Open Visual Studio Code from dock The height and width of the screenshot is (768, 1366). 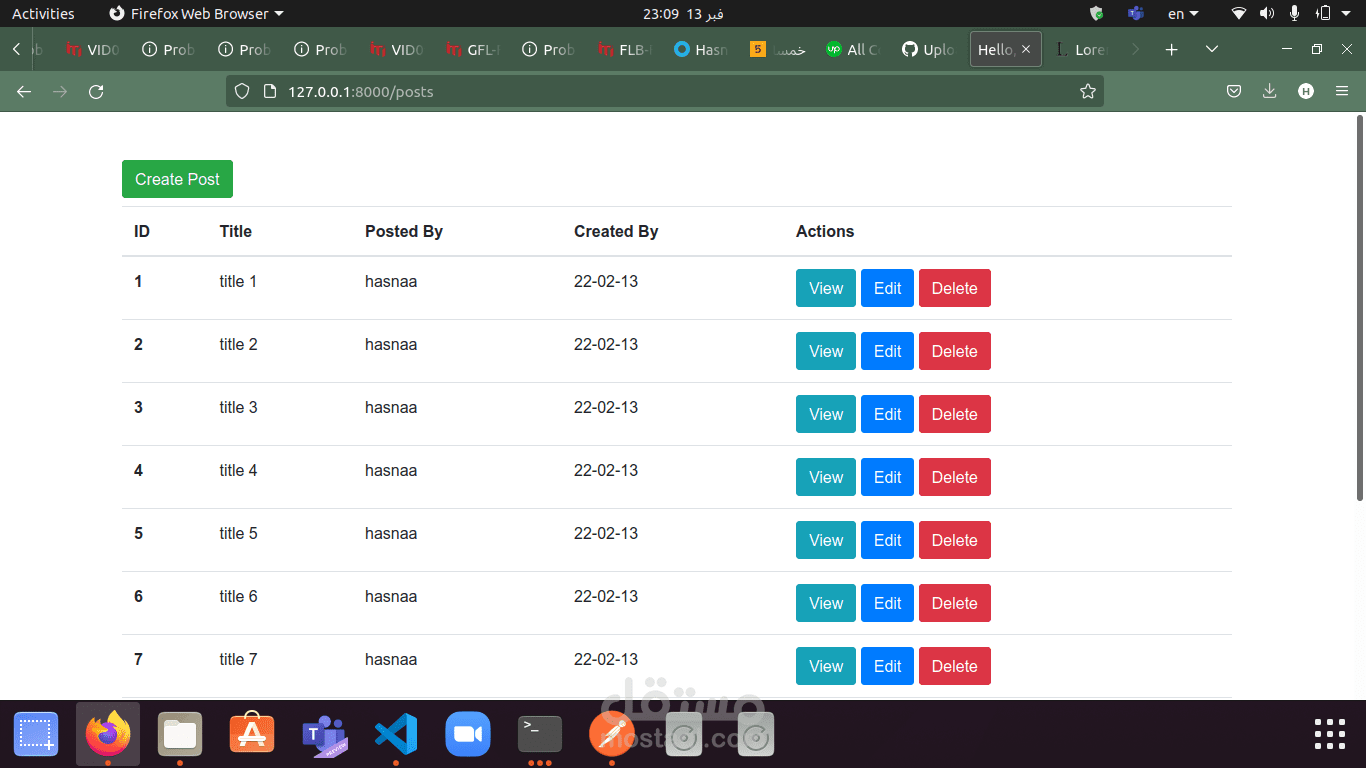pos(396,735)
